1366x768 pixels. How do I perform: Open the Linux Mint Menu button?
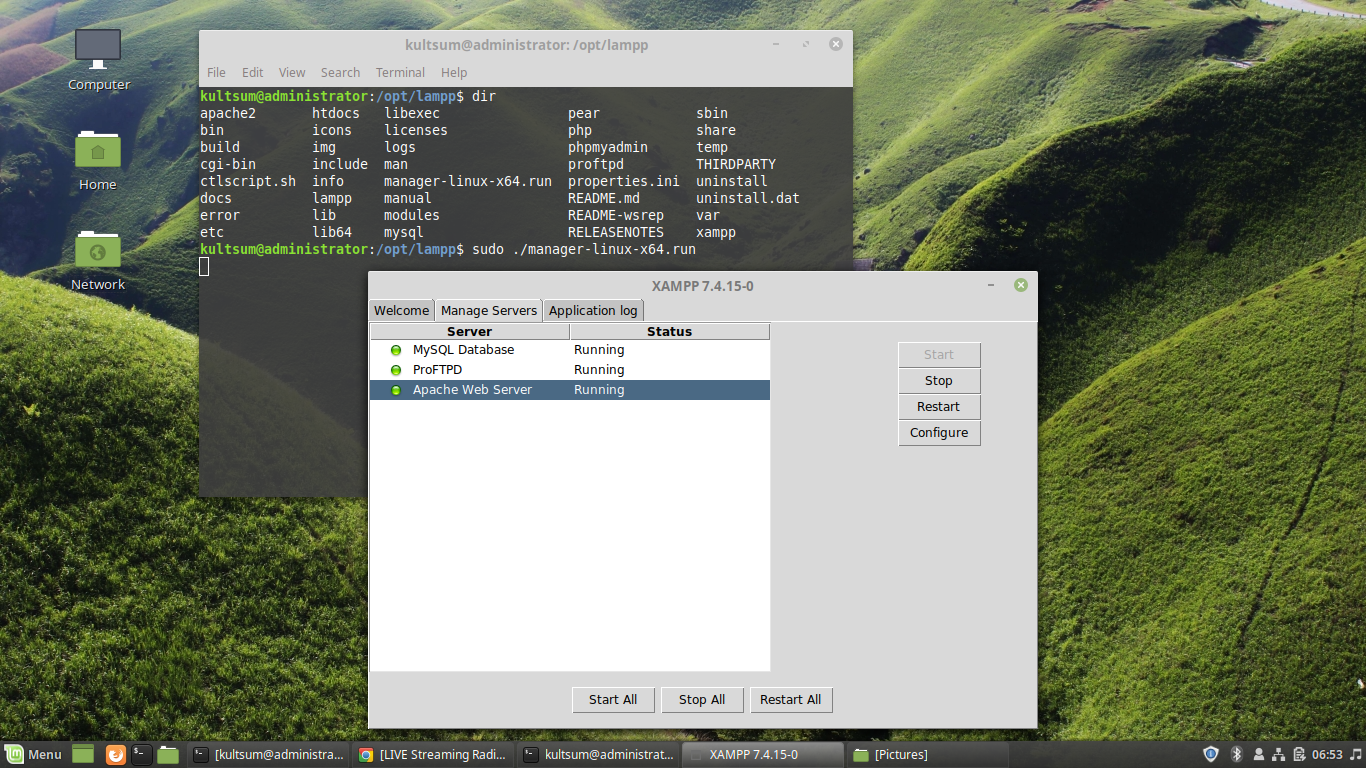(x=34, y=755)
